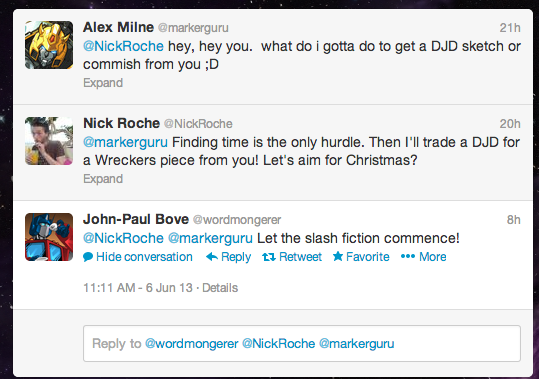Click the Hide conversation speech bubble icon
This screenshot has height=379, width=539.
click(88, 257)
